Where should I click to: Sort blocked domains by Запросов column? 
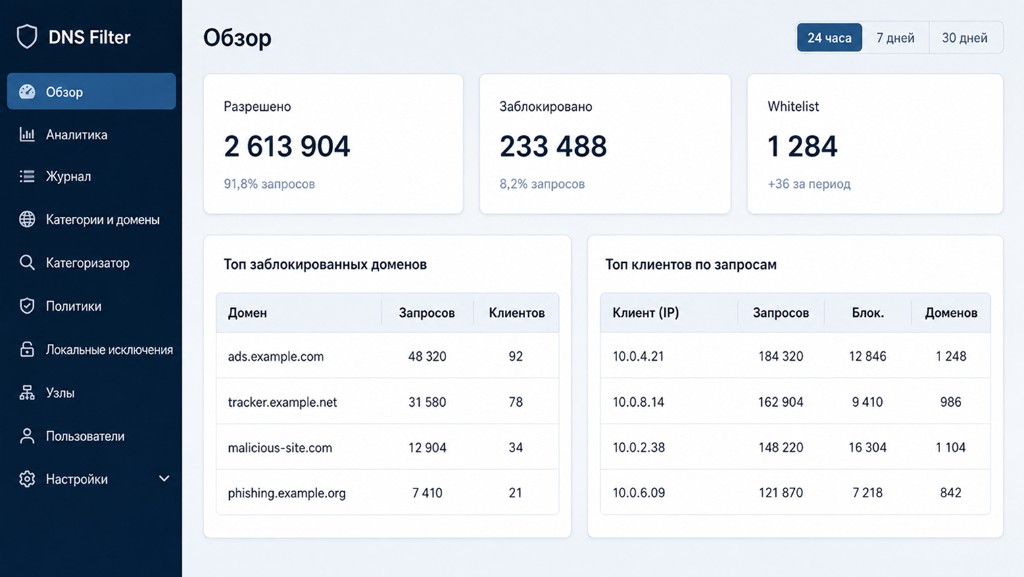click(x=426, y=313)
